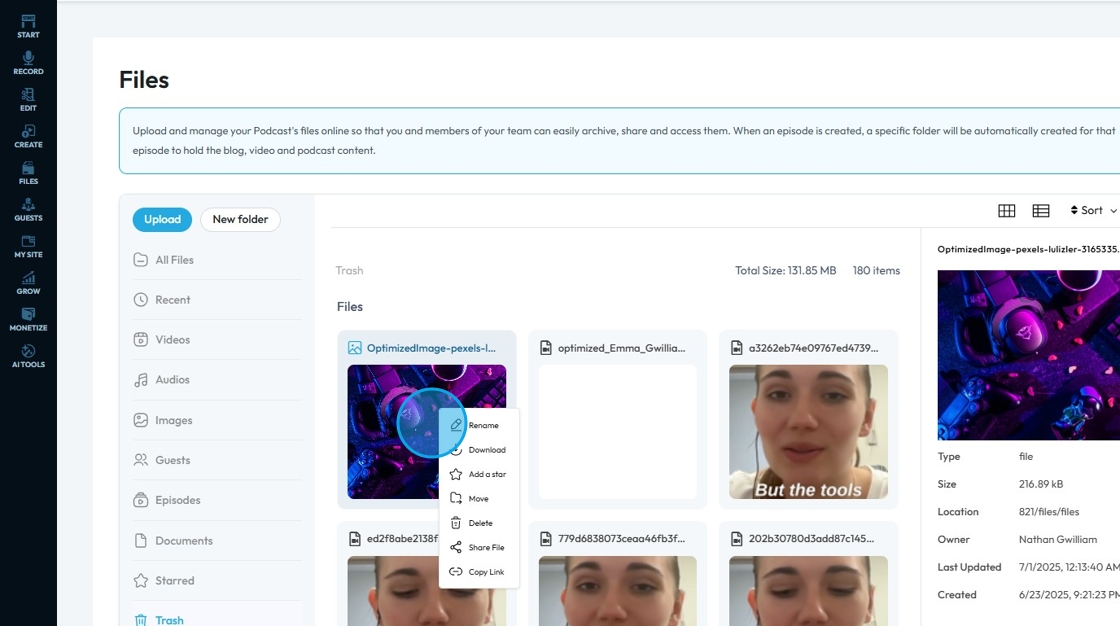Click the chain link Copy icon
Screen dimensions: 1120x626
click(456, 572)
